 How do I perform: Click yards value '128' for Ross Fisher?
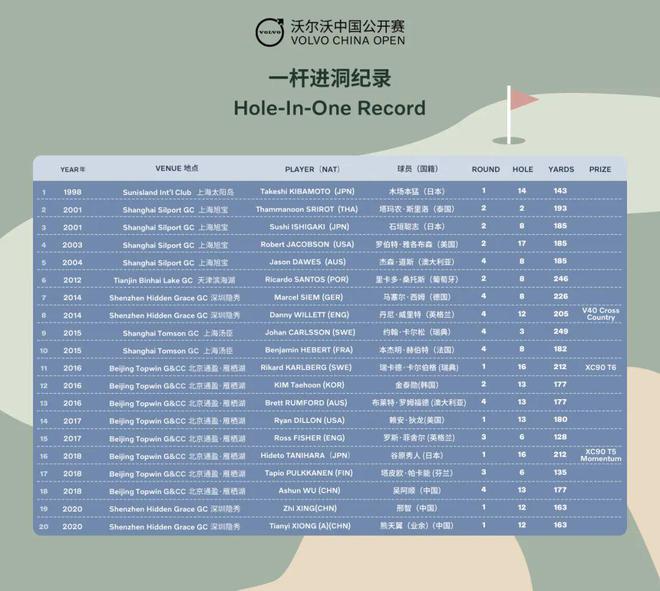click(560, 437)
